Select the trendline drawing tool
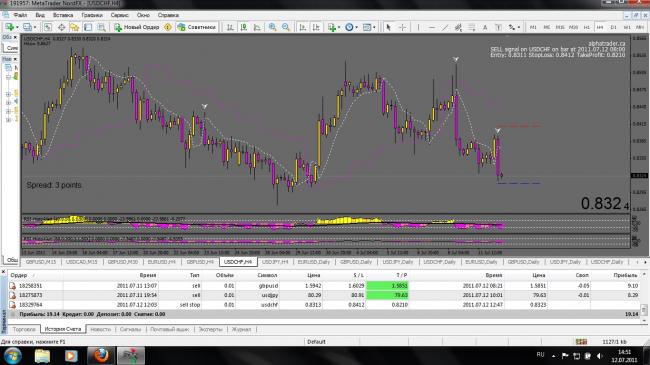The image size is (650, 365). coord(445,27)
